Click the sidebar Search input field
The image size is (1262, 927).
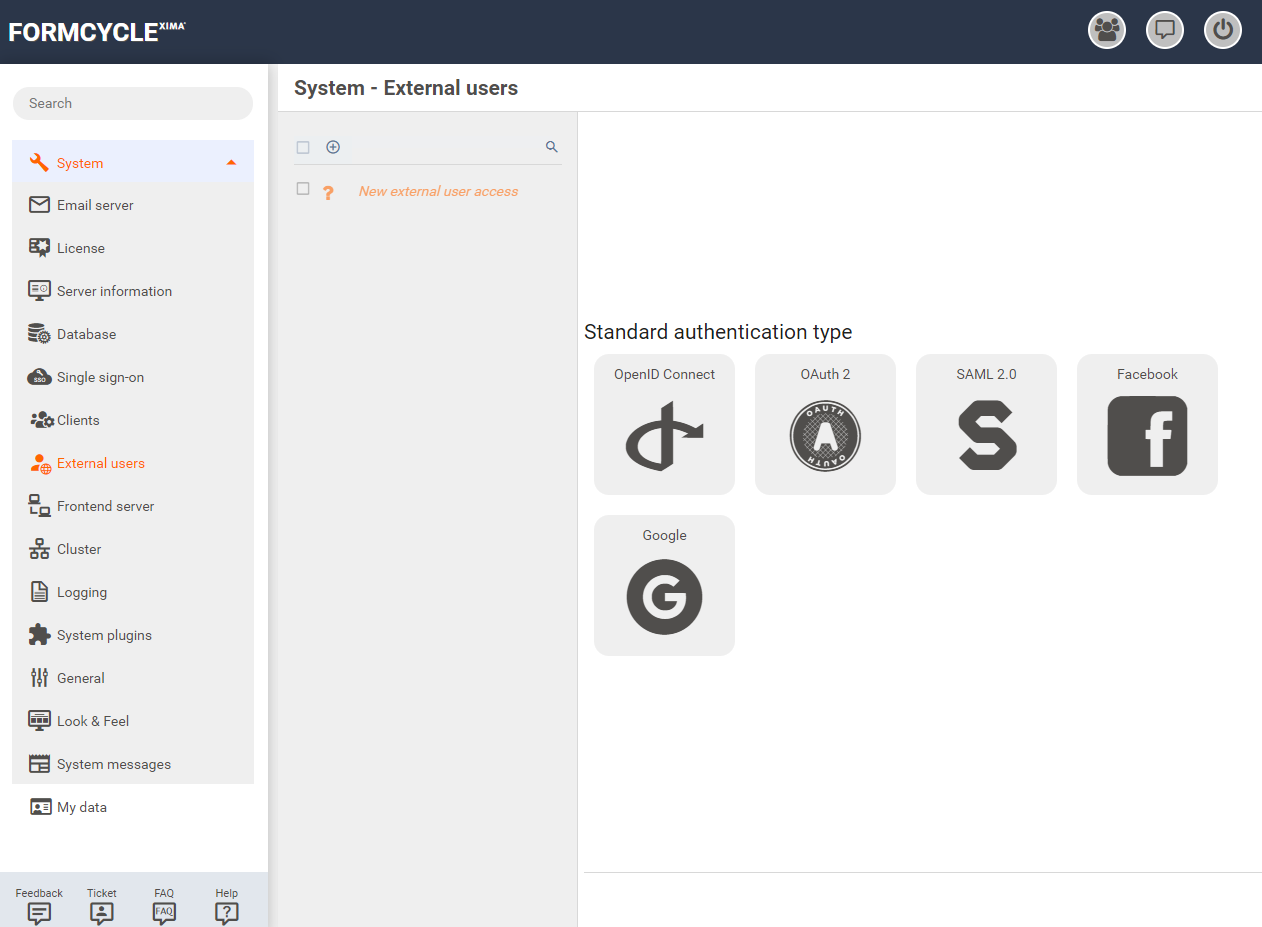(133, 103)
